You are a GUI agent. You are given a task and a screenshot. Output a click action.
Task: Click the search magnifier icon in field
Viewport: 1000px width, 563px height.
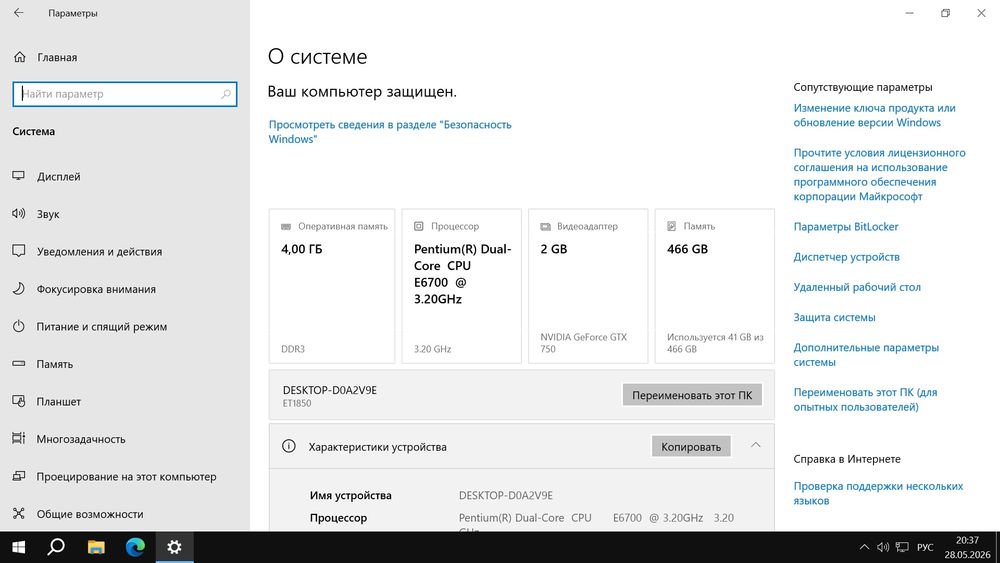226,94
